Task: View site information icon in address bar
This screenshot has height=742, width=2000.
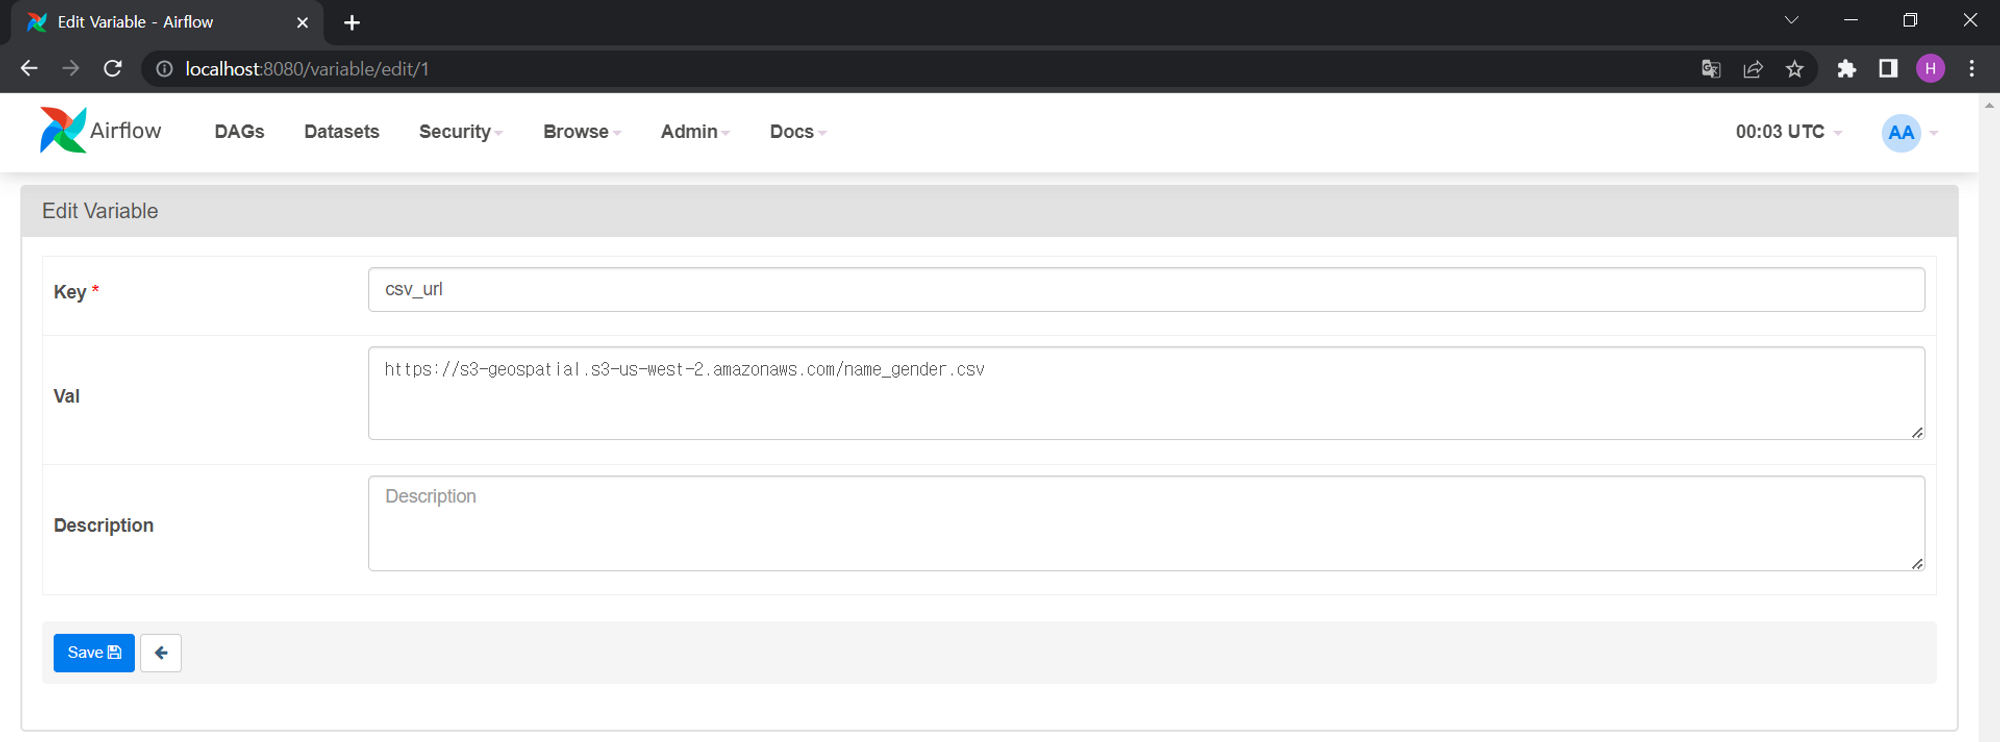Action: coord(164,69)
